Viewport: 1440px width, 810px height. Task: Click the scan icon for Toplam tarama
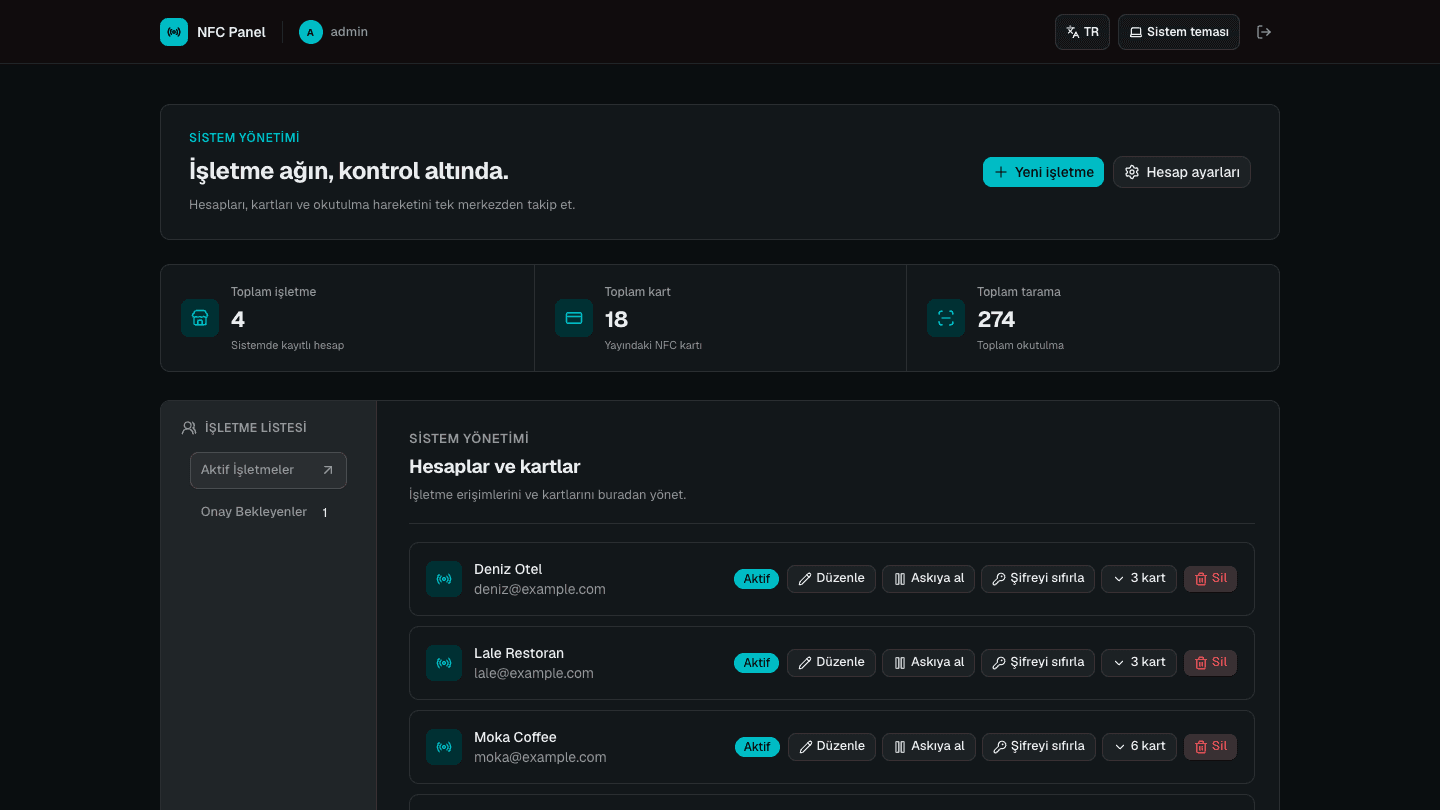click(x=946, y=318)
